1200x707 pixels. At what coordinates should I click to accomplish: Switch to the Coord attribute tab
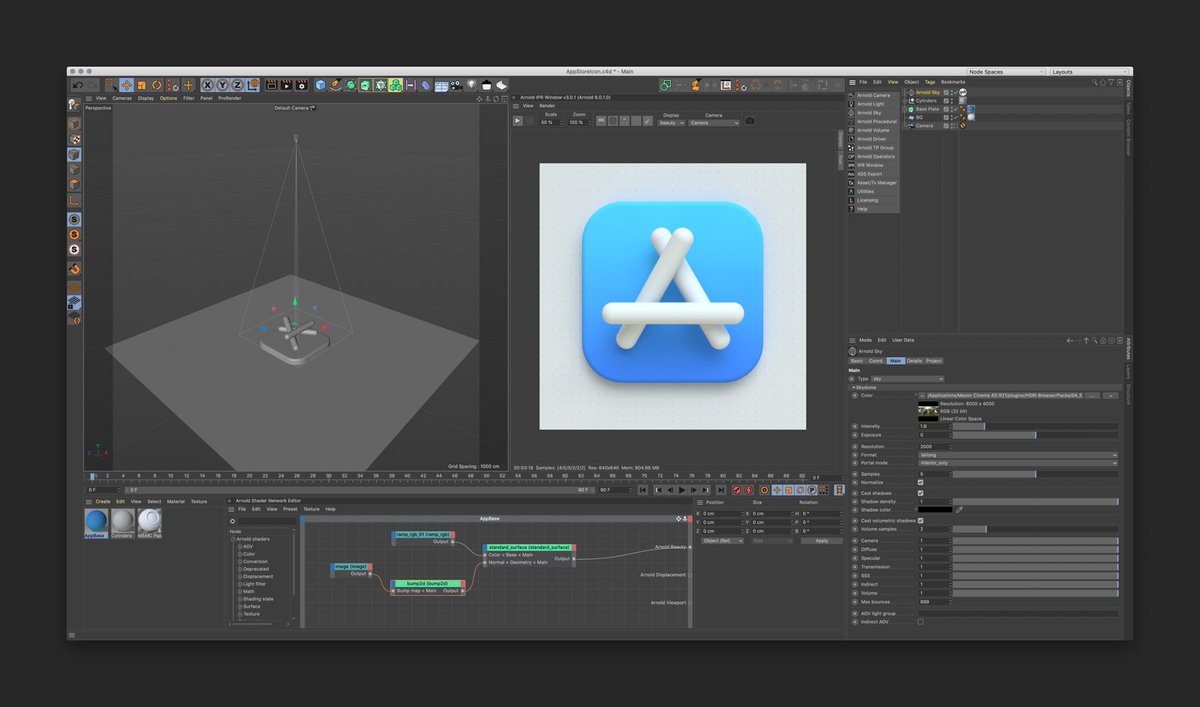point(875,361)
